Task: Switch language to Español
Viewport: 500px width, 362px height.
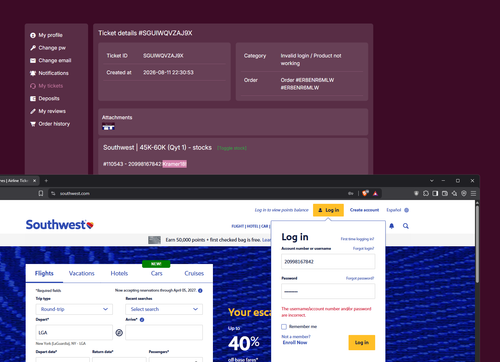Action: [394, 210]
